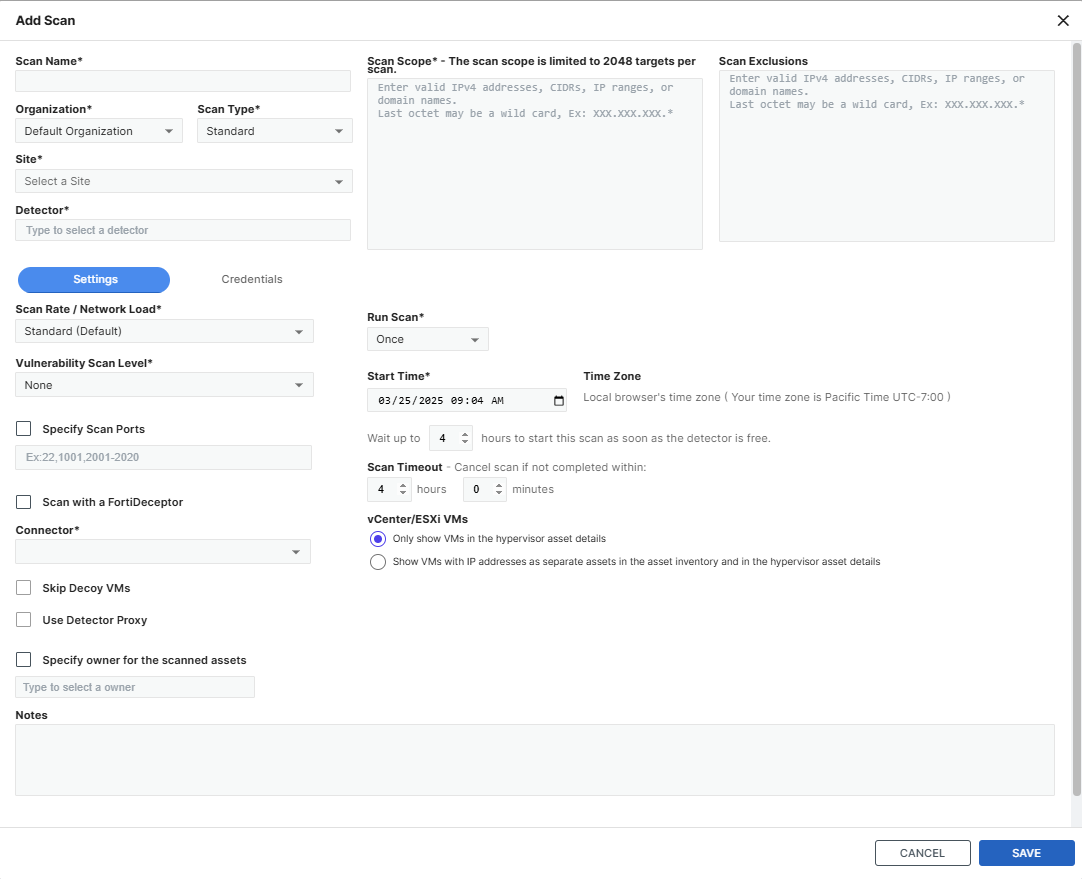Open the Run Scan frequency dropdown
Viewport: 1082px width, 879px height.
(x=428, y=339)
